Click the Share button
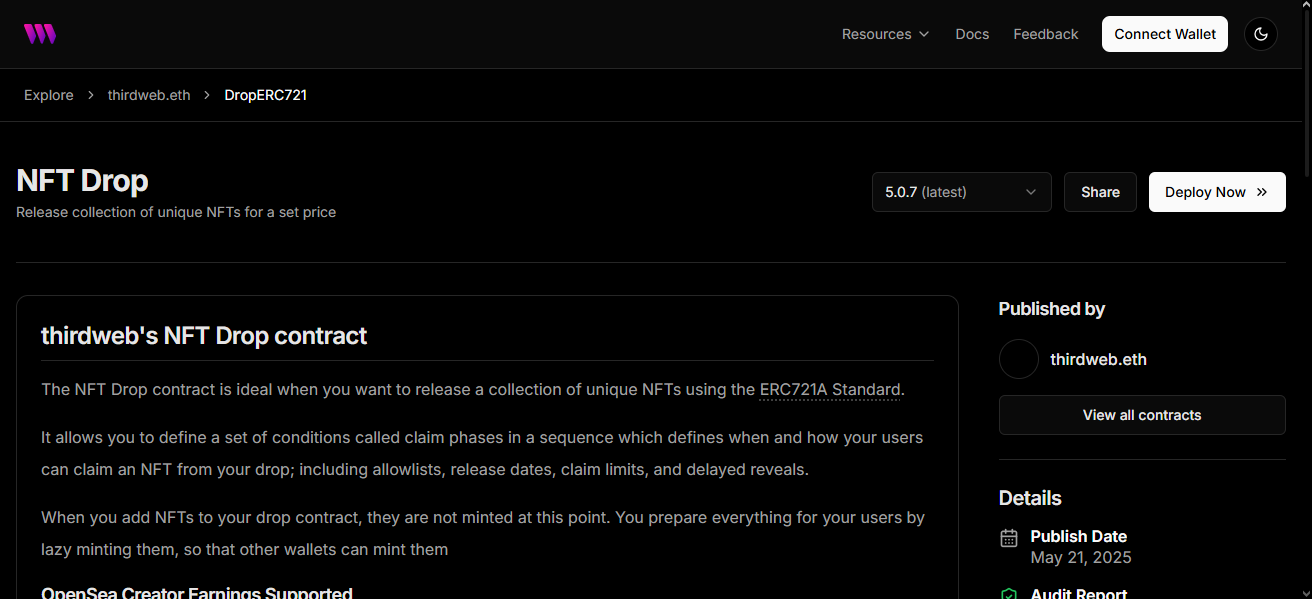The height and width of the screenshot is (599, 1312). (1100, 192)
